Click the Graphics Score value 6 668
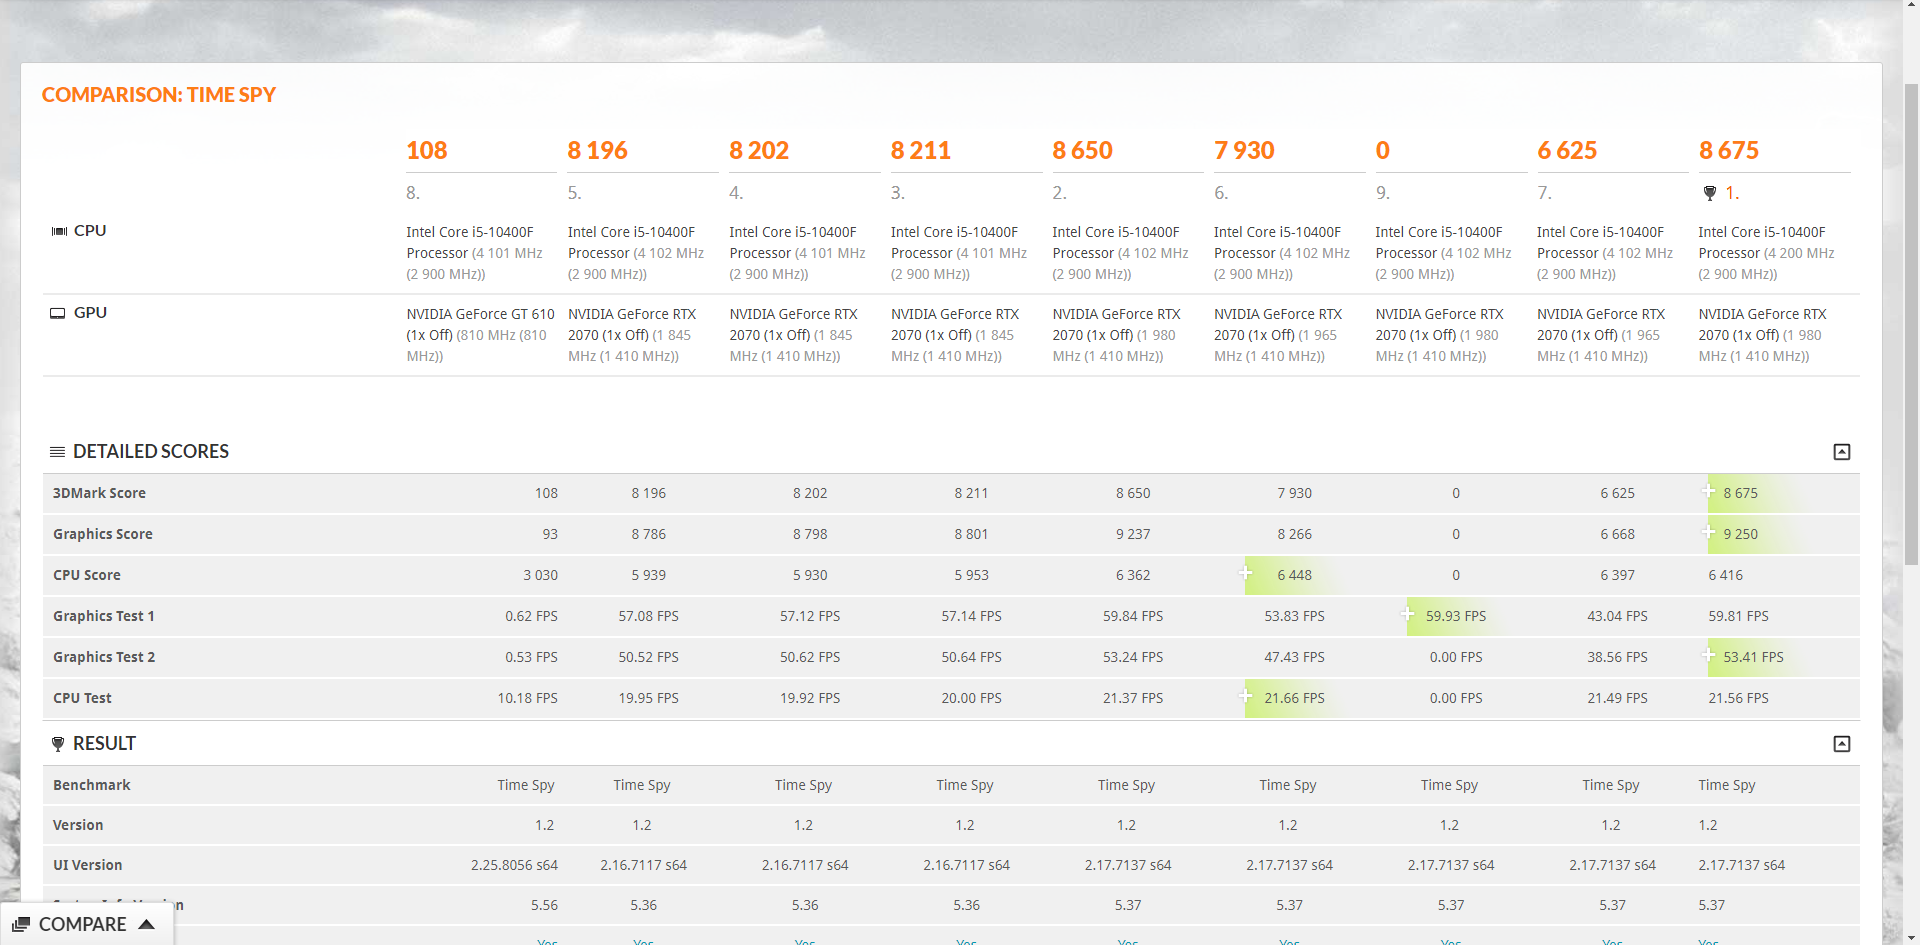The image size is (1920, 945). point(1617,534)
